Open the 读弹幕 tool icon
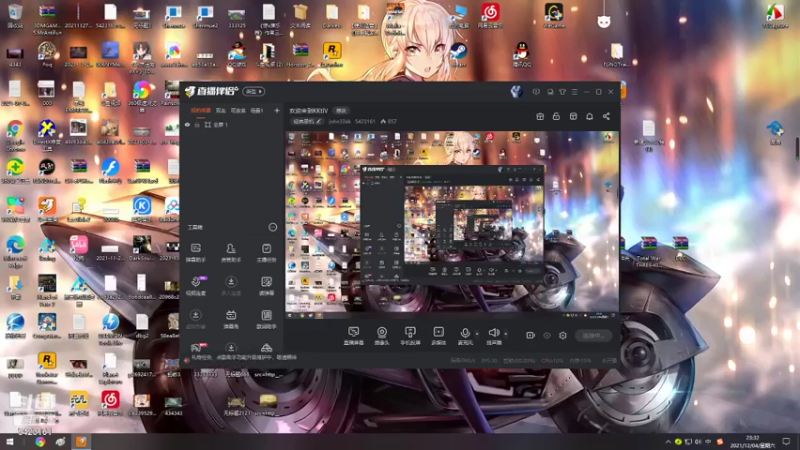The image size is (800, 450). point(266,285)
